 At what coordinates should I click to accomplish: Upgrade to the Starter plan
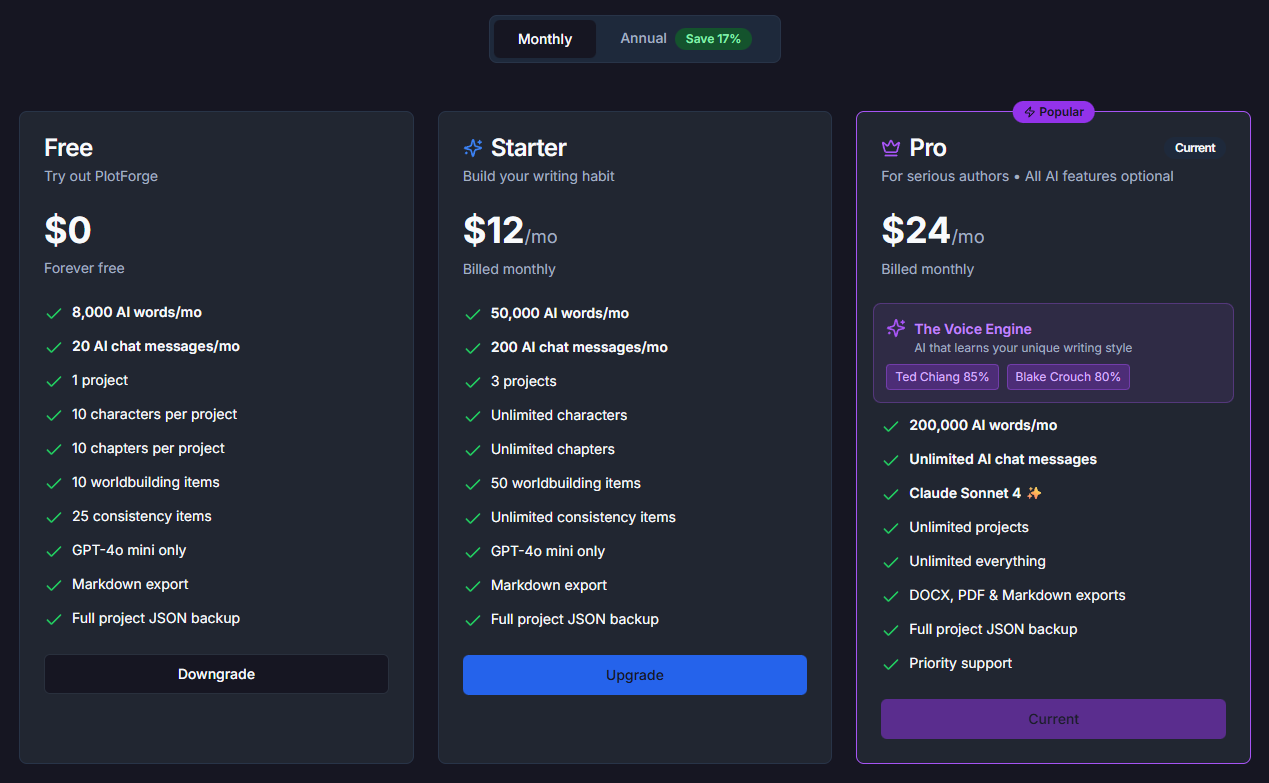[x=634, y=675]
